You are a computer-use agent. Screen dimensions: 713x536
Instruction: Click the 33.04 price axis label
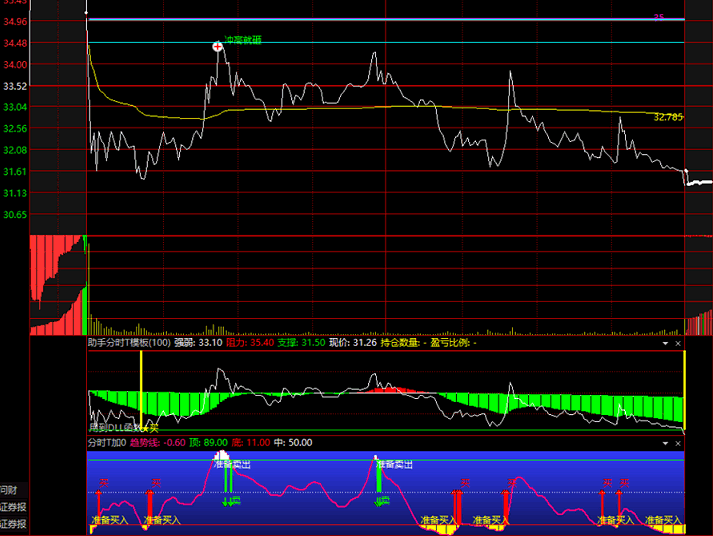click(x=15, y=107)
